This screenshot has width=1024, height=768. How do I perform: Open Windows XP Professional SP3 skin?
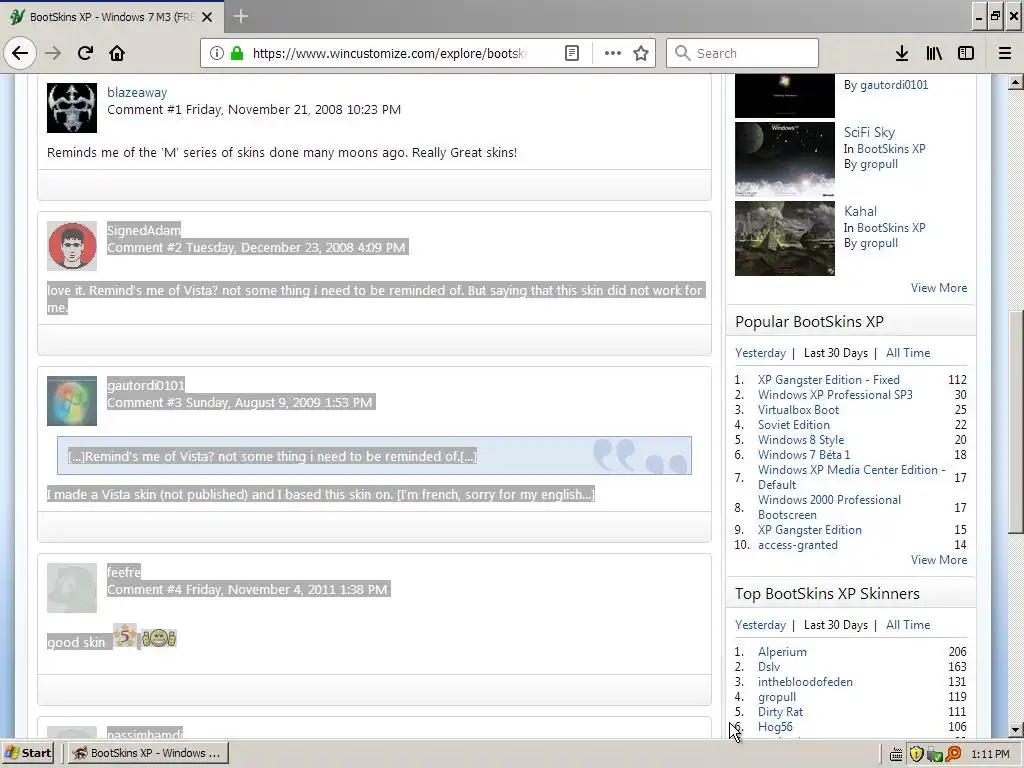pos(835,395)
